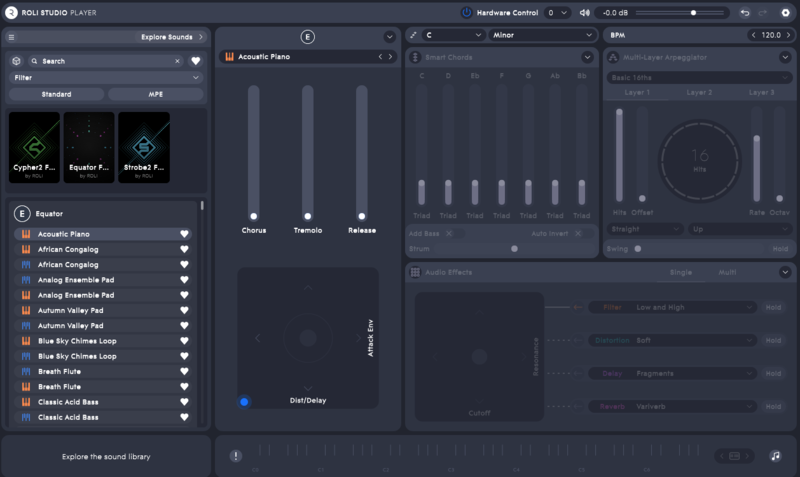
Task: Click the panic exclamation icon near keyboard
Action: pyautogui.click(x=236, y=456)
